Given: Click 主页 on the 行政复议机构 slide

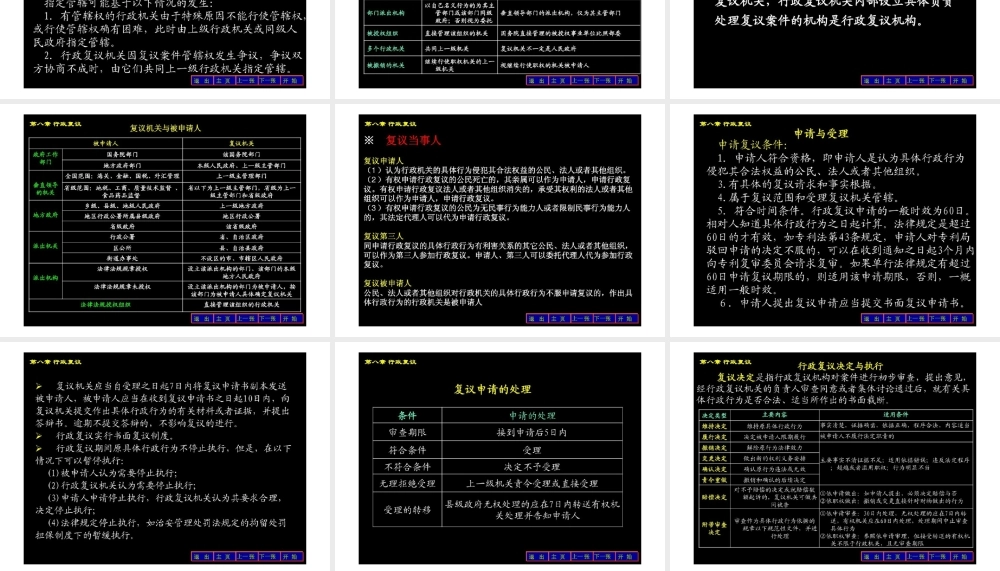Looking at the screenshot, I should [893, 80].
